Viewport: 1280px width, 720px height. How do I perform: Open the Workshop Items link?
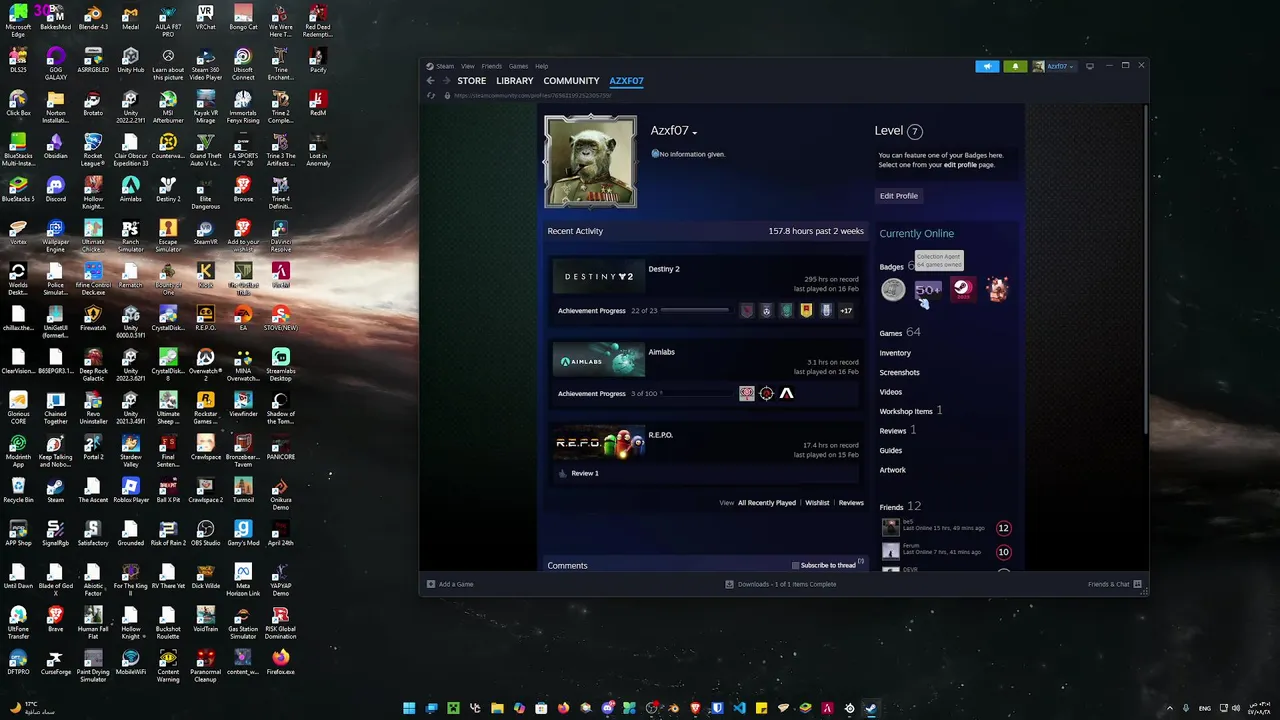906,411
